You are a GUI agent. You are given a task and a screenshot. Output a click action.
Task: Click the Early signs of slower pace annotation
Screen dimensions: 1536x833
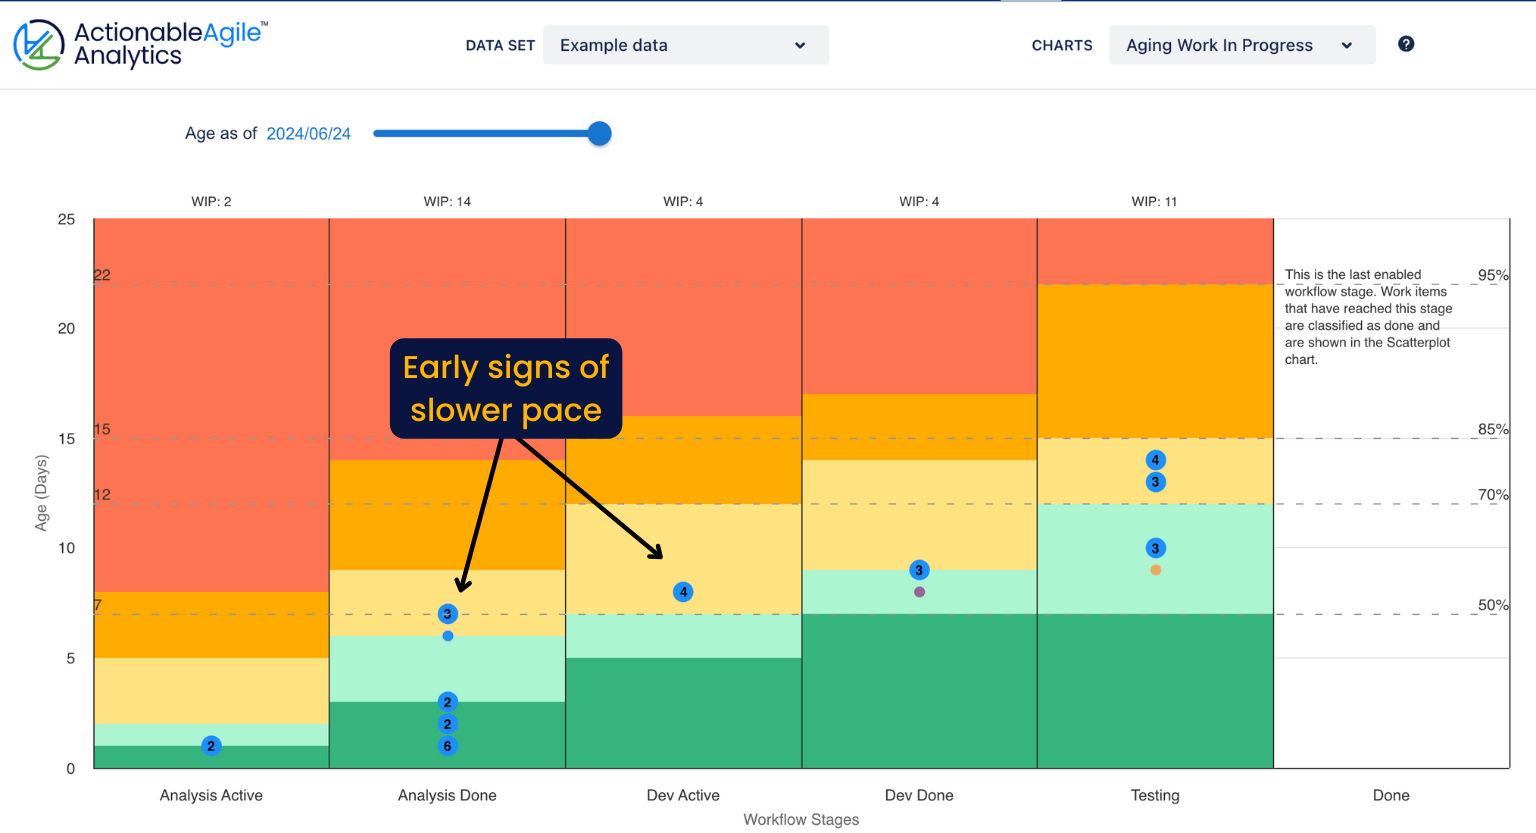click(505, 388)
